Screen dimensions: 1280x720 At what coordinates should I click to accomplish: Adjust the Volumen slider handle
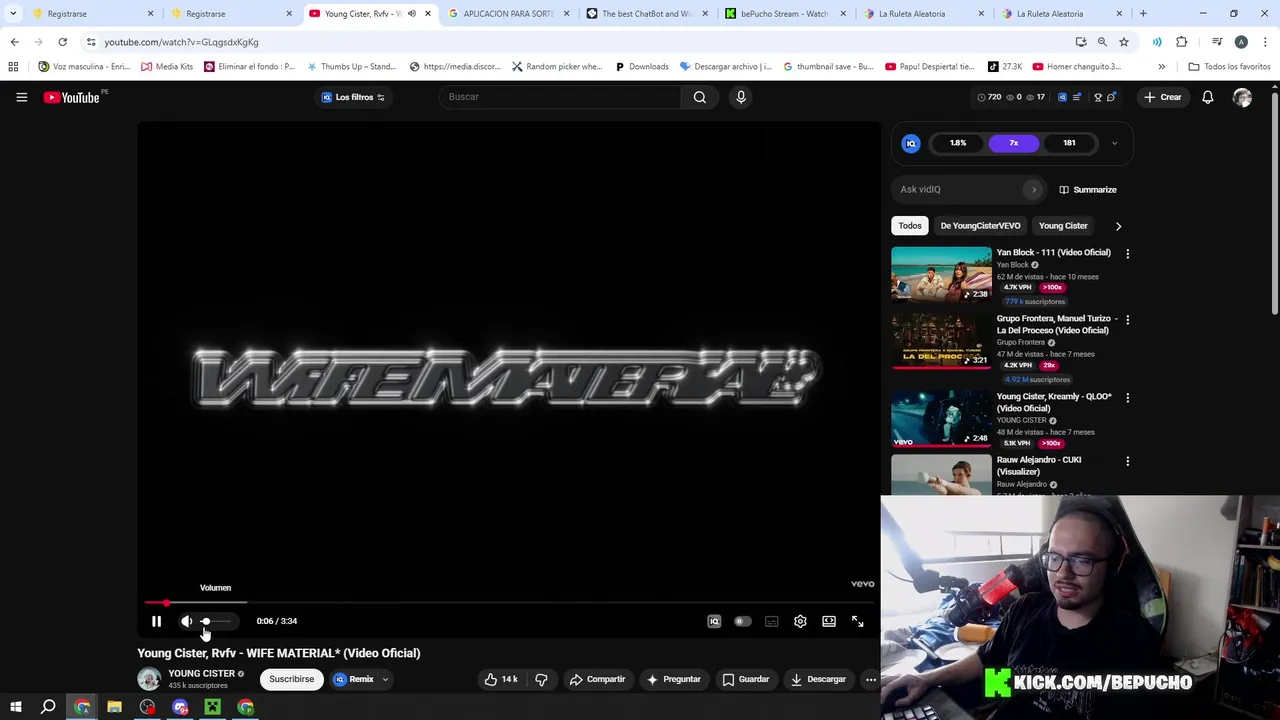click(x=205, y=621)
